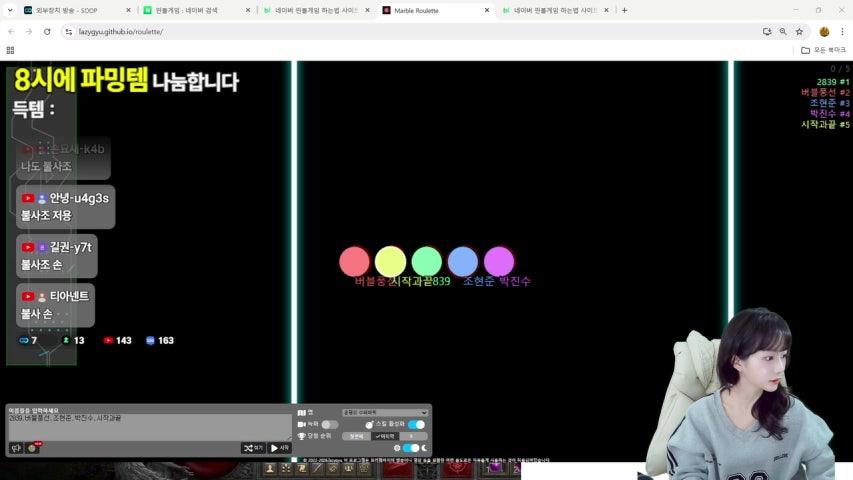Reload the current page

click(45, 31)
